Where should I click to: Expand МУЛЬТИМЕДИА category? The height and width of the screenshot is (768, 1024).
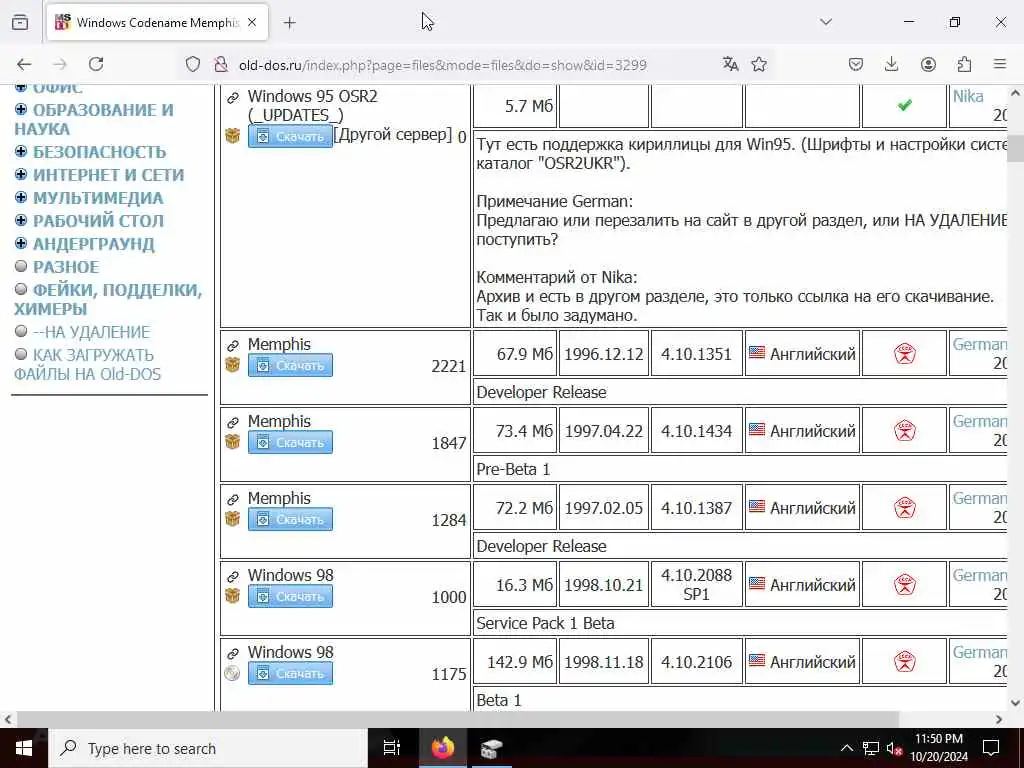pyautogui.click(x=21, y=197)
